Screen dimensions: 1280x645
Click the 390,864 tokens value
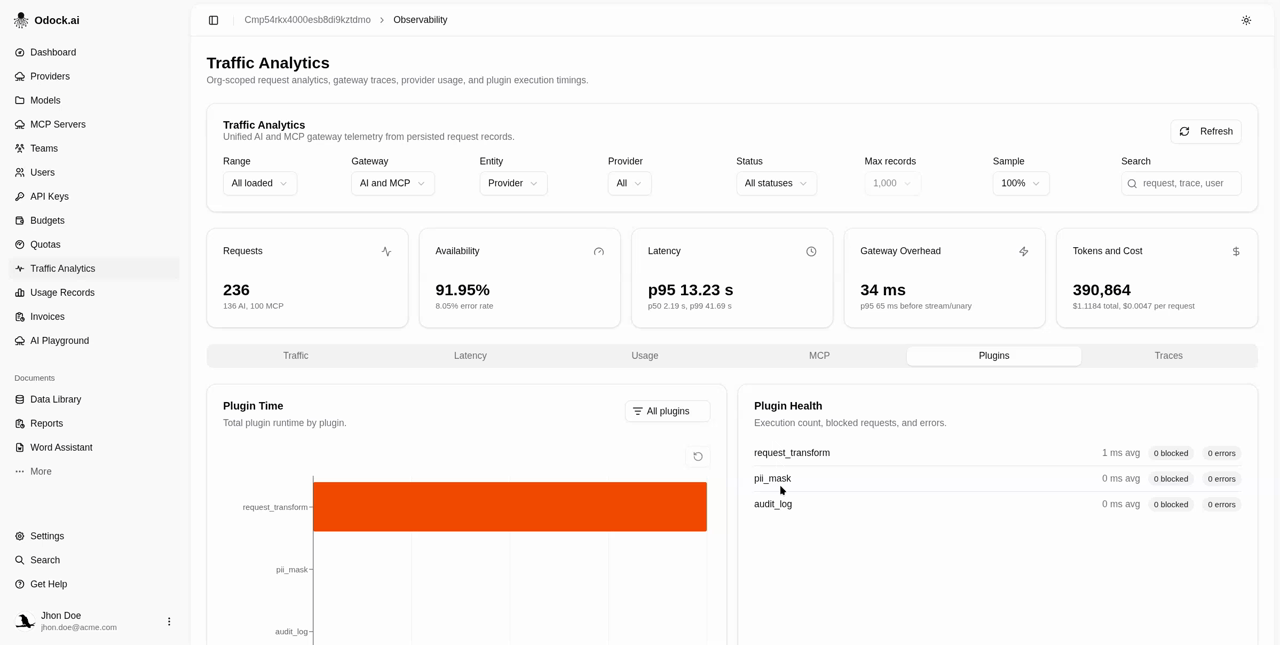point(1102,290)
